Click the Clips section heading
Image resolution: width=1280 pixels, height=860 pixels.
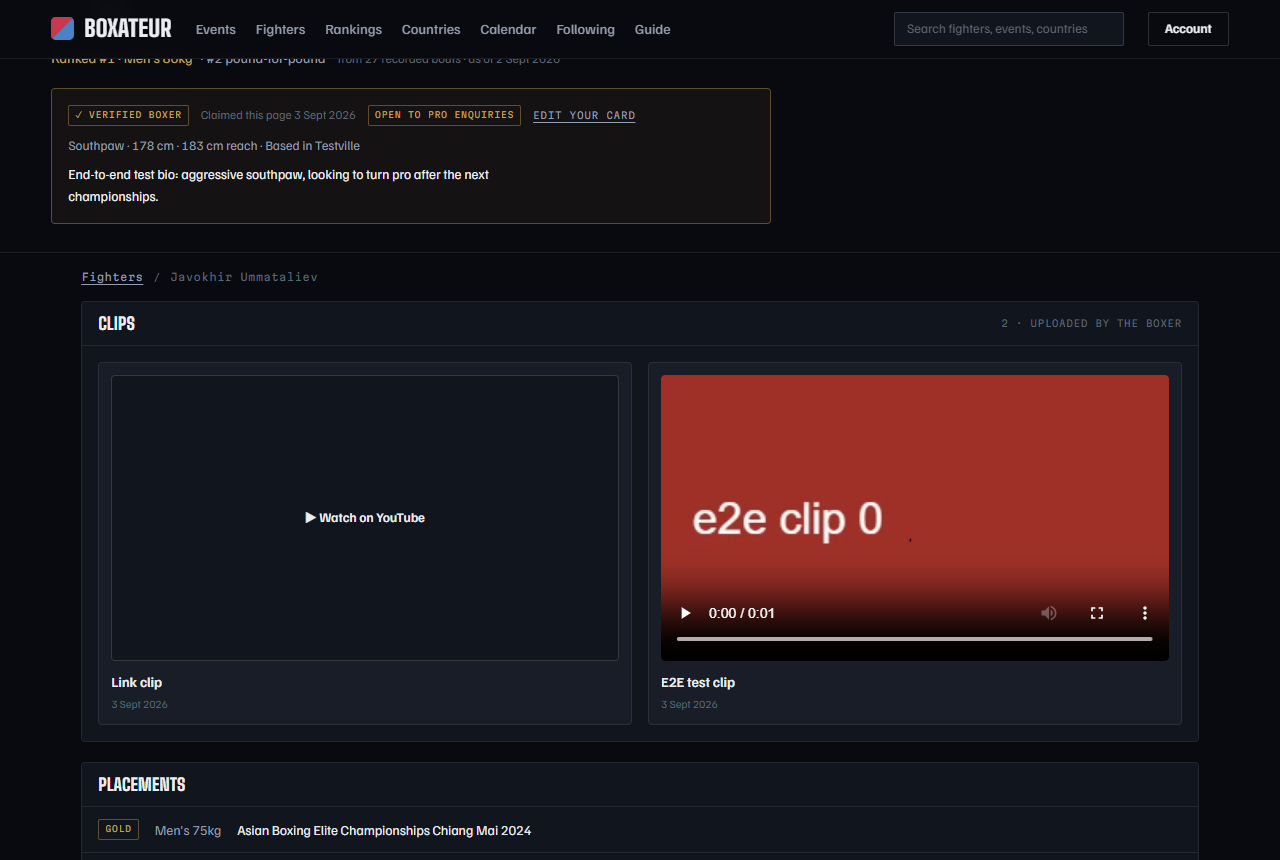tap(116, 324)
